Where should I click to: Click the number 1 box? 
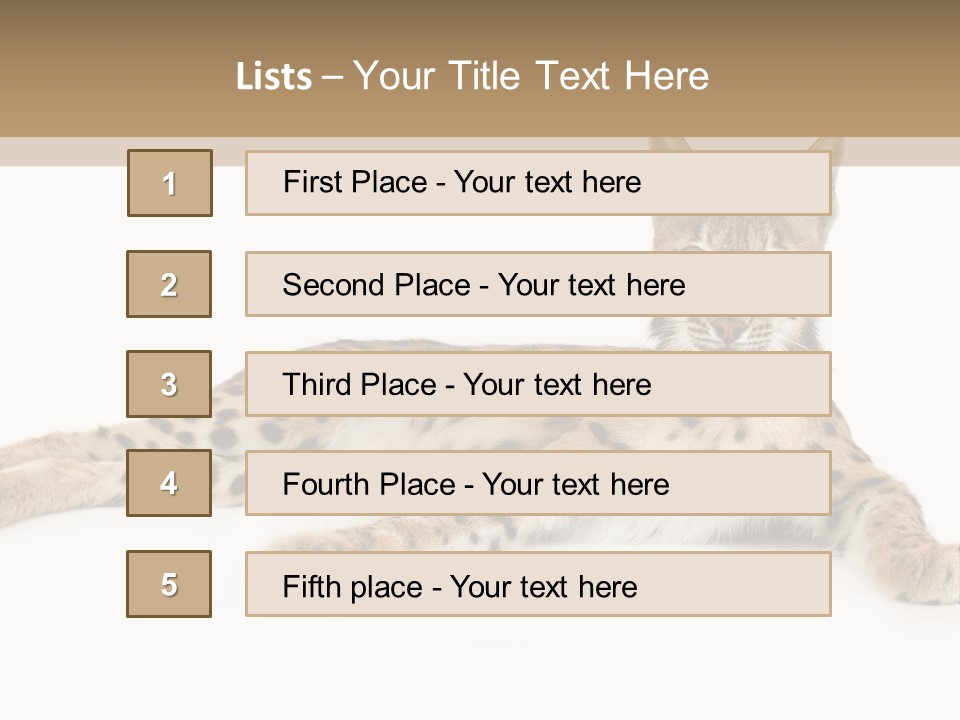170,183
